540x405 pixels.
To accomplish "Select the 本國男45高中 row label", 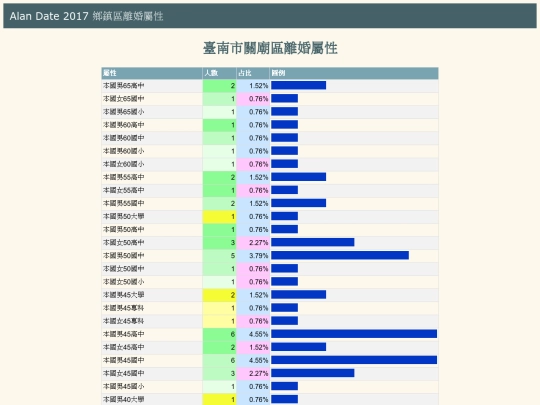I will click(x=124, y=334).
